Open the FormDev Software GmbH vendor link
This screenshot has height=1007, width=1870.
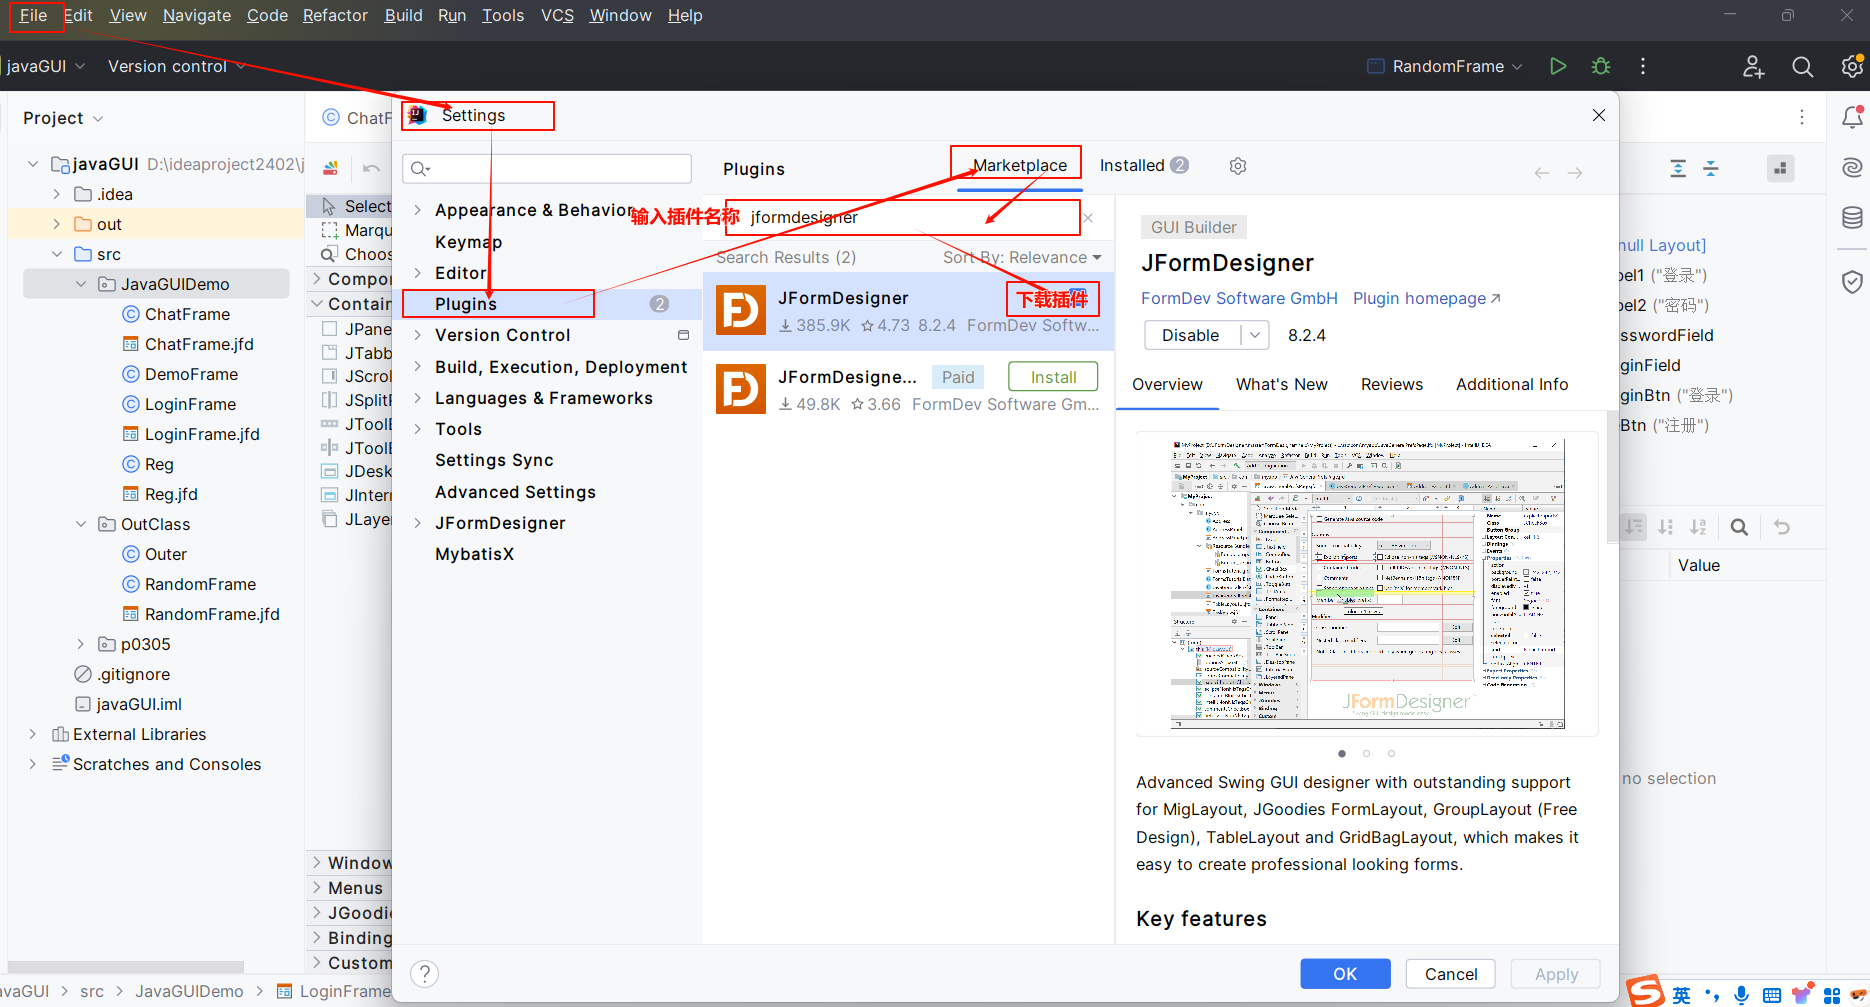(1239, 298)
